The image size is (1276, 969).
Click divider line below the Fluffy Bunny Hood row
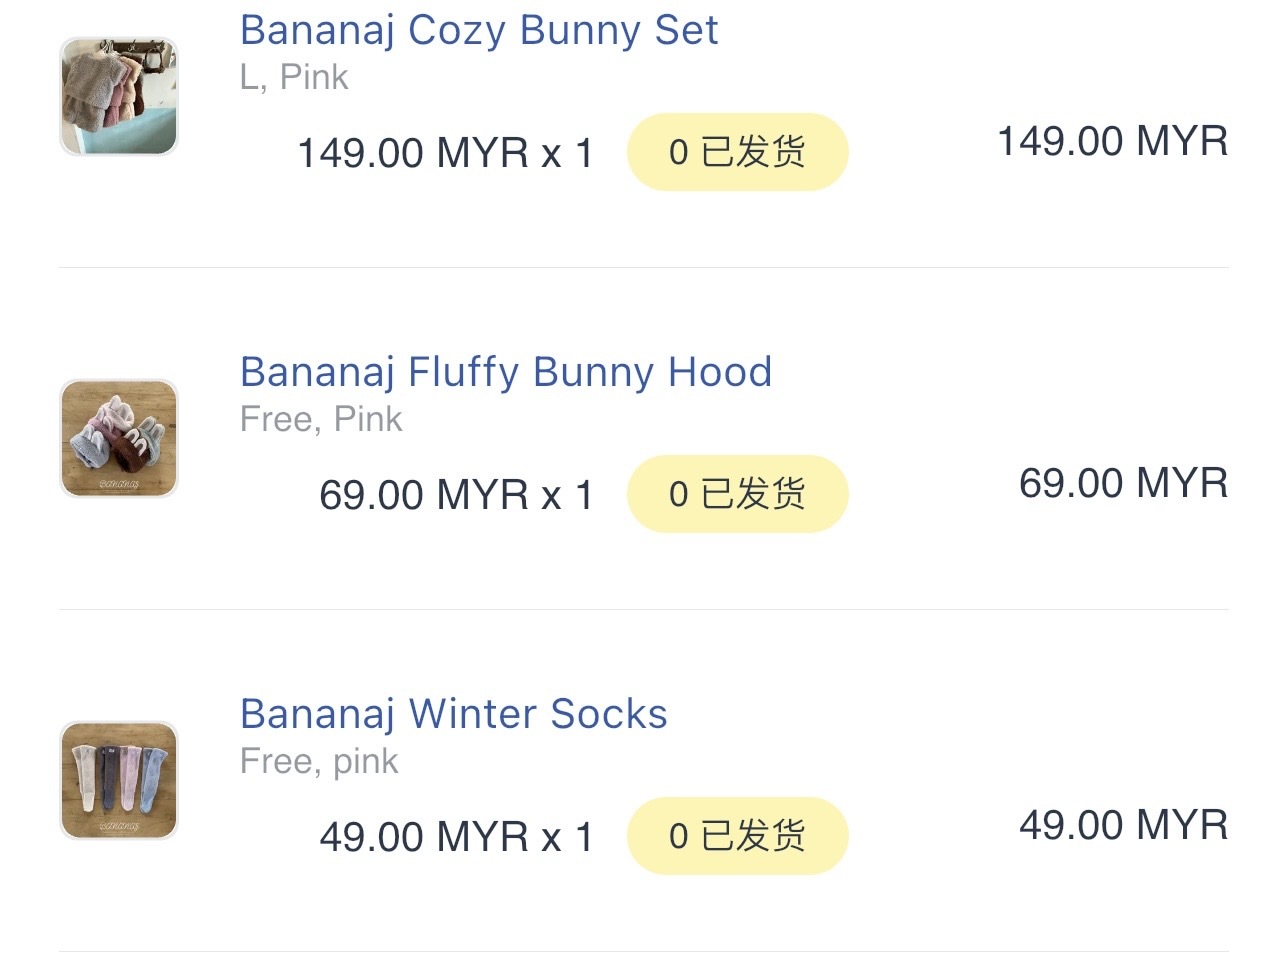pyautogui.click(x=643, y=609)
